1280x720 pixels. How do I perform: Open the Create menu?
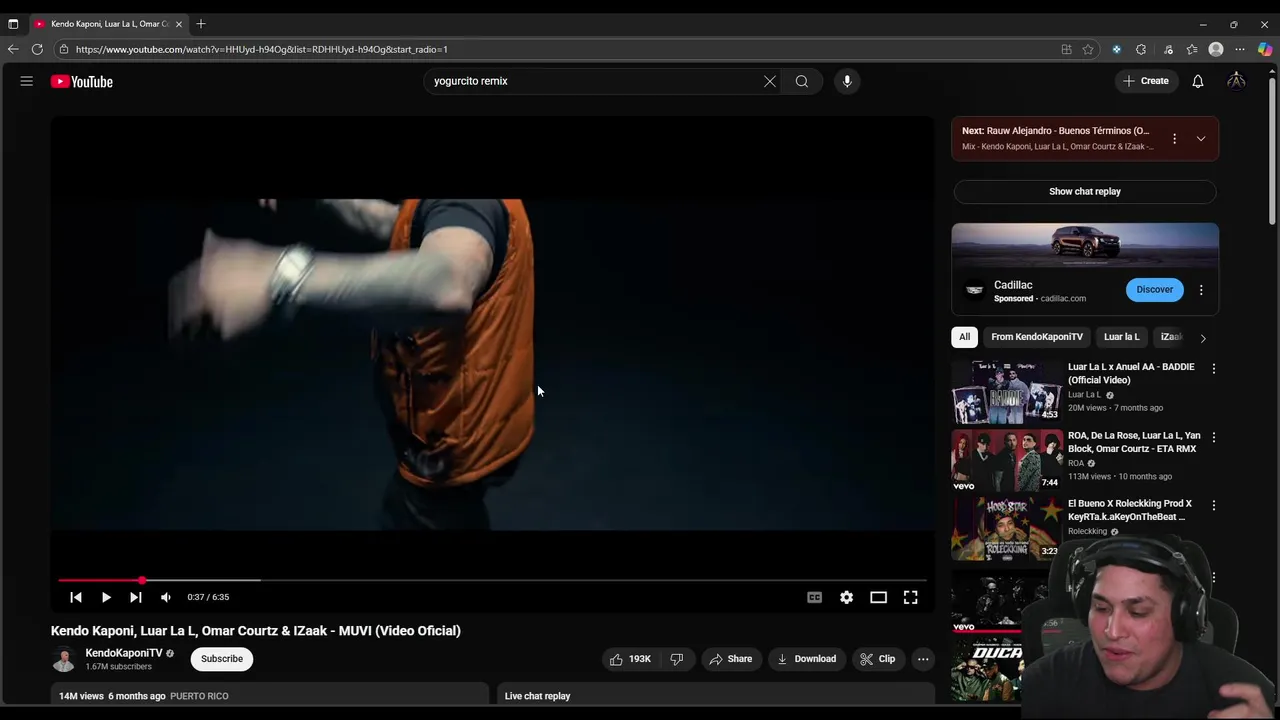point(1146,81)
